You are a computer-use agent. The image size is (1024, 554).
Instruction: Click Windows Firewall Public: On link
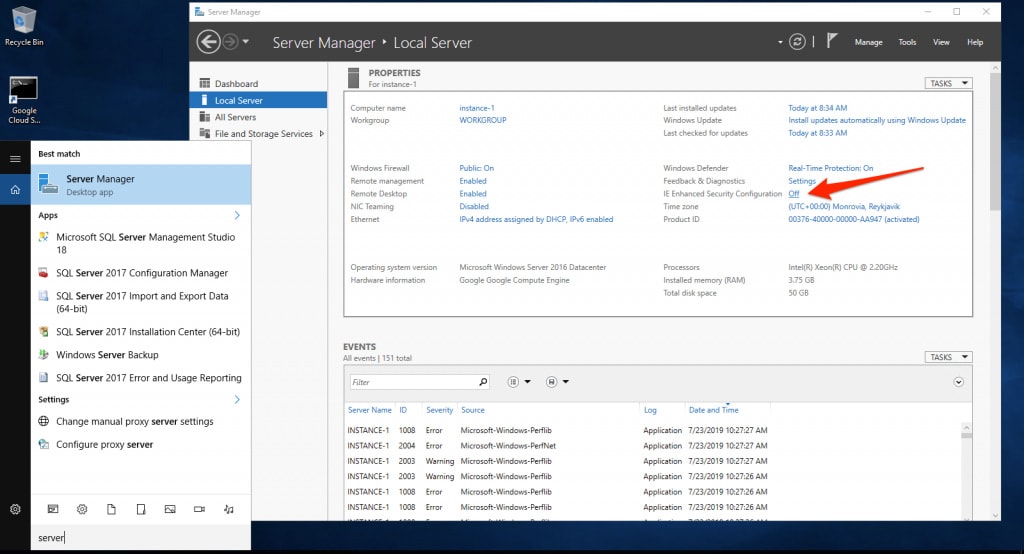point(477,168)
